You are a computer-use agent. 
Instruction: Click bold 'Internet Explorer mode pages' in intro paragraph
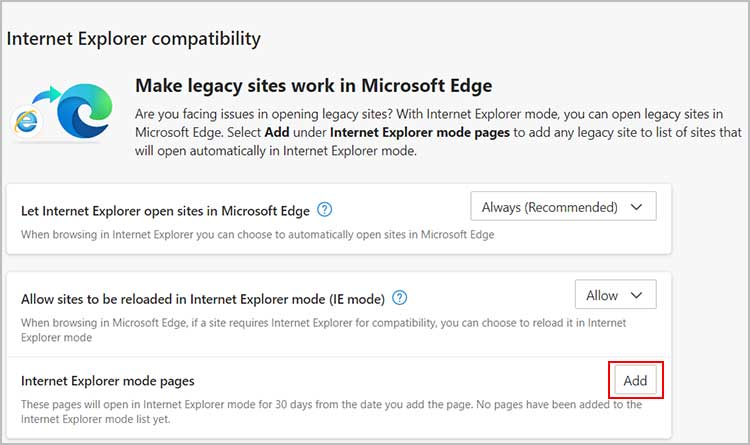point(419,133)
